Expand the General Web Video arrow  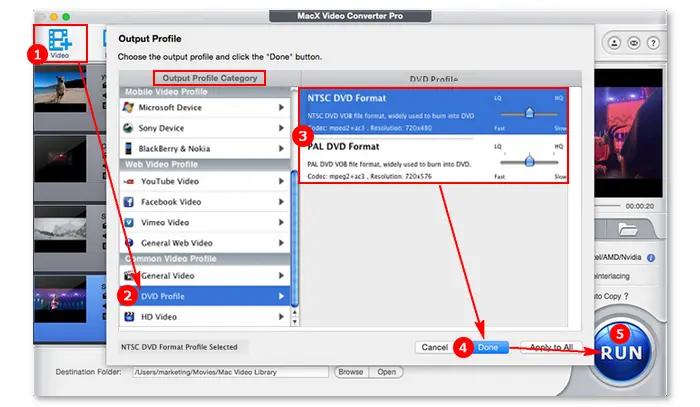pos(281,243)
